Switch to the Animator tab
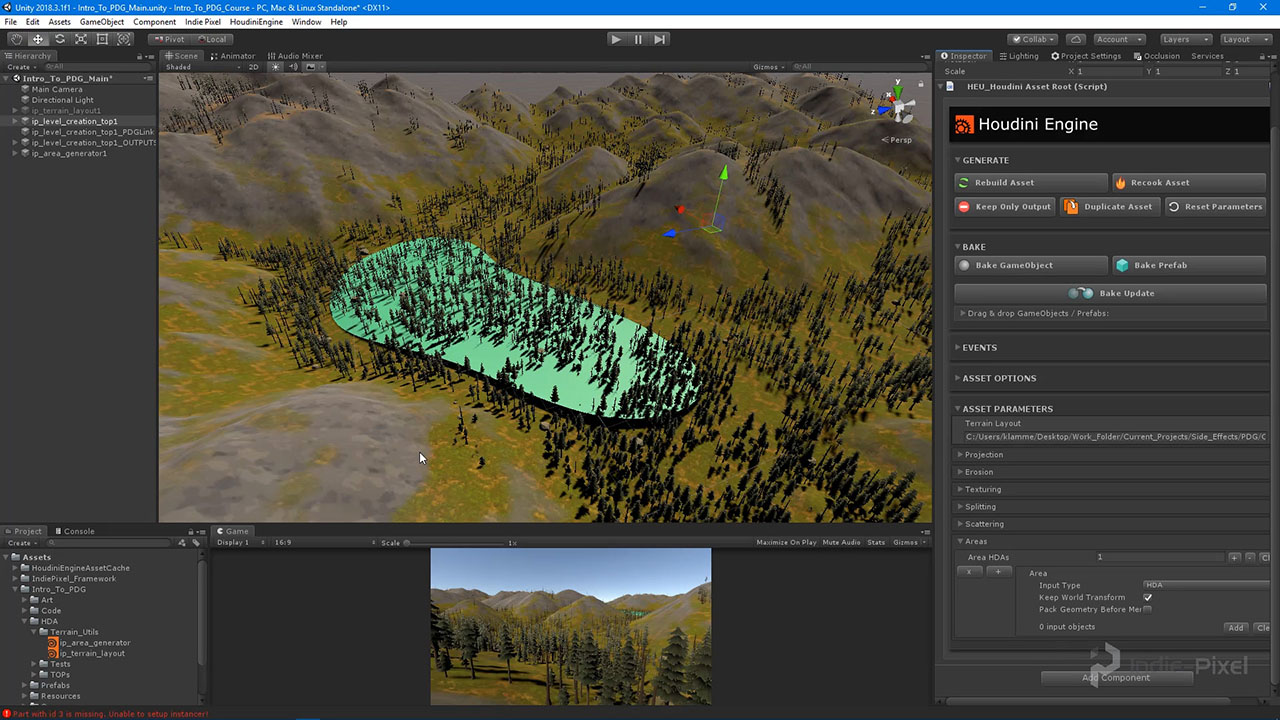1280x720 pixels. (x=233, y=56)
